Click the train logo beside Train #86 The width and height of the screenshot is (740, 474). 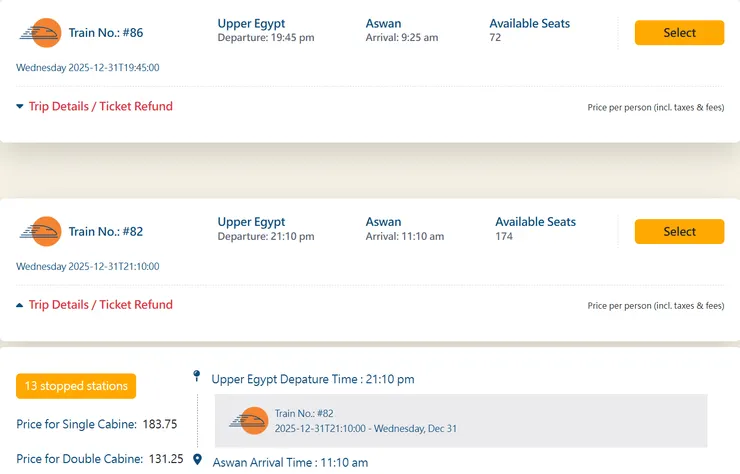[40, 33]
